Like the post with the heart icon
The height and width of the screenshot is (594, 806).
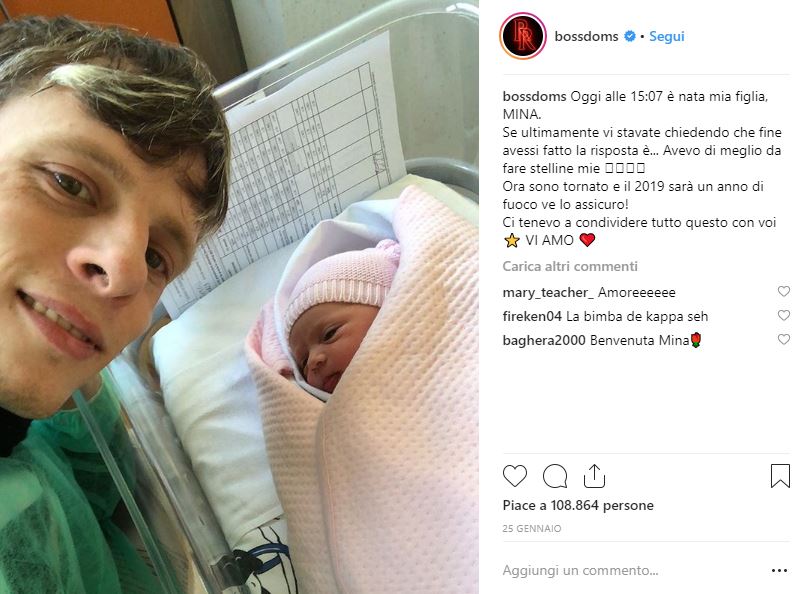point(515,476)
